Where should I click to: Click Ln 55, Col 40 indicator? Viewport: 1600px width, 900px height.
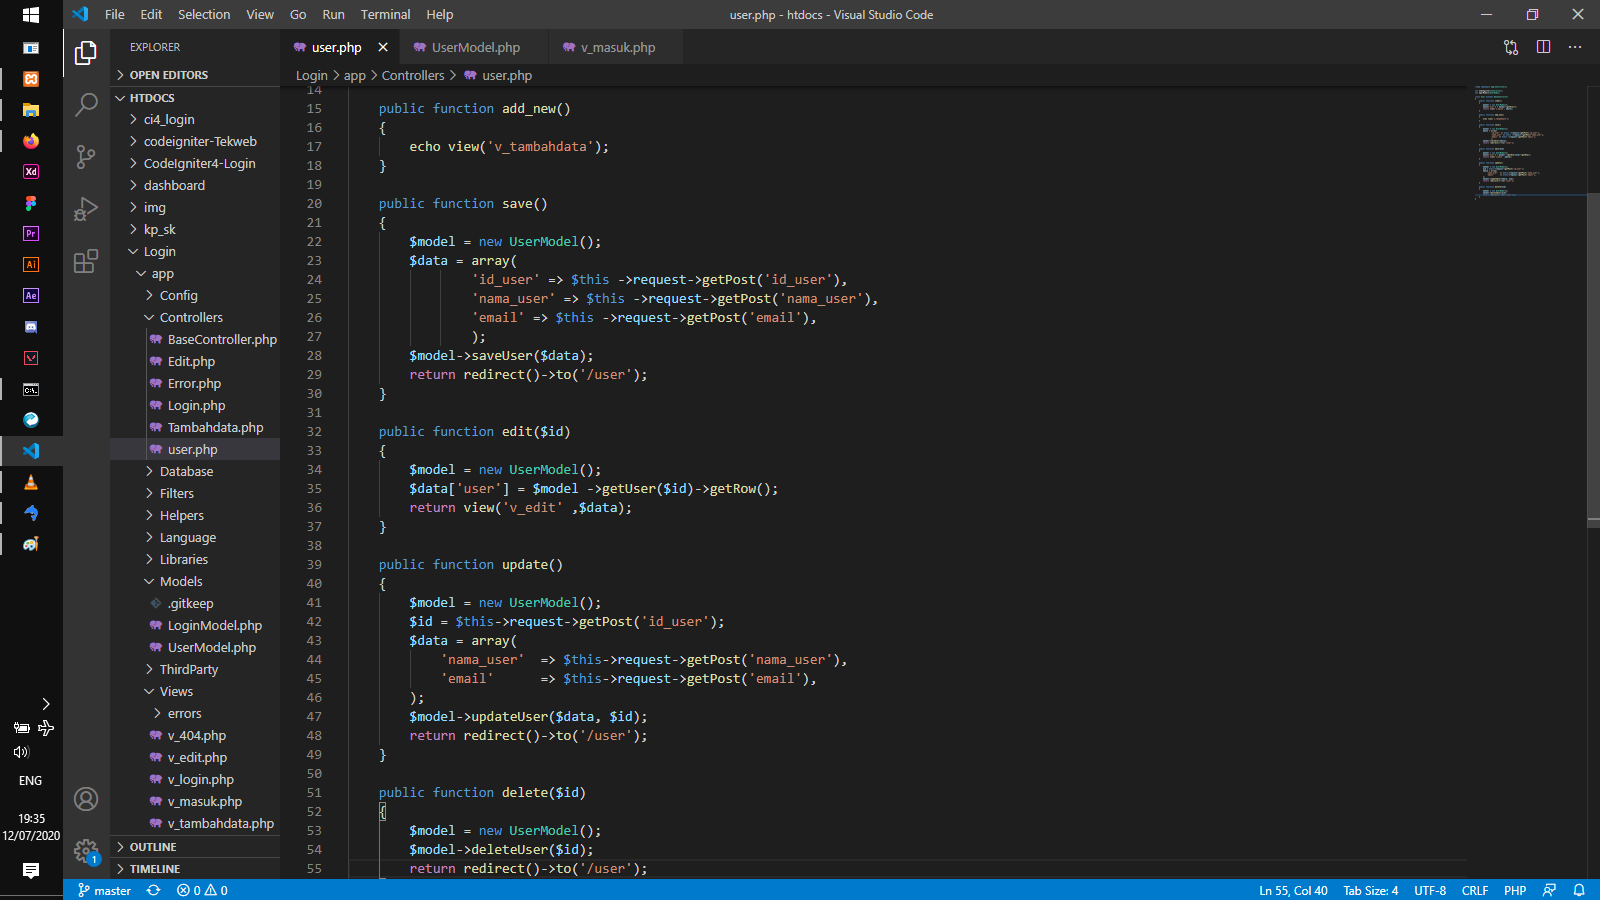pos(1293,890)
